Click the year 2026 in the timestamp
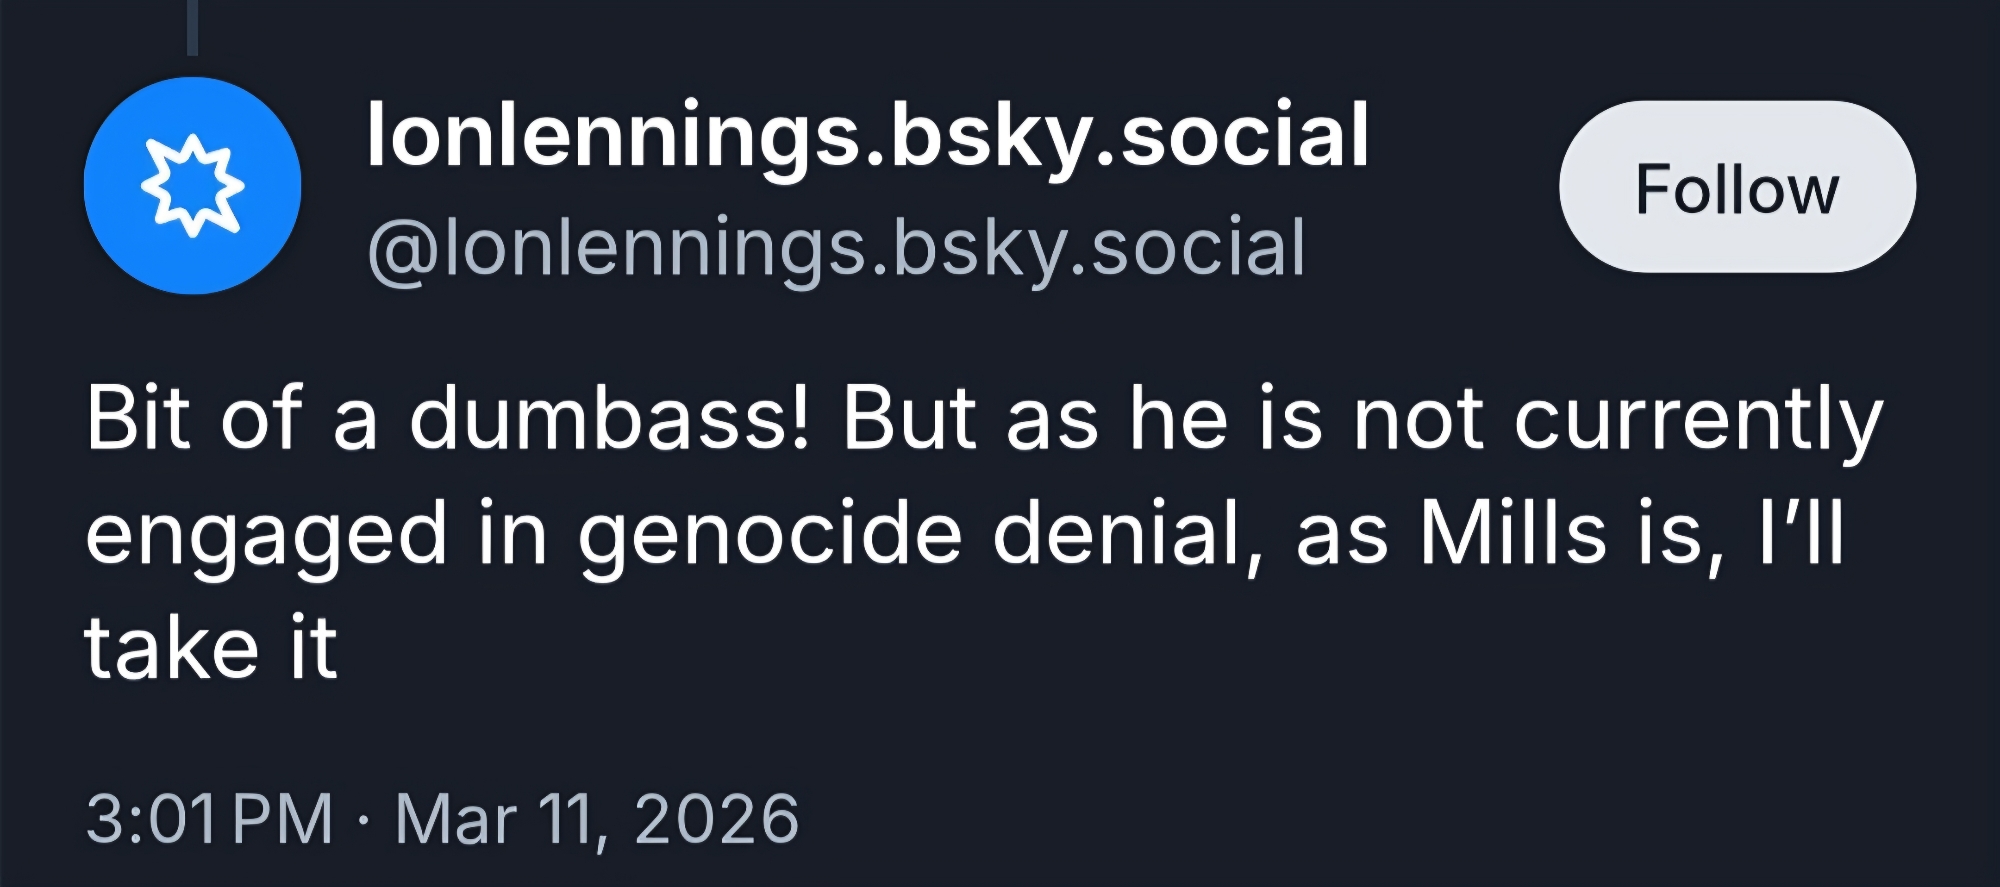The width and height of the screenshot is (2000, 887). coord(716,819)
